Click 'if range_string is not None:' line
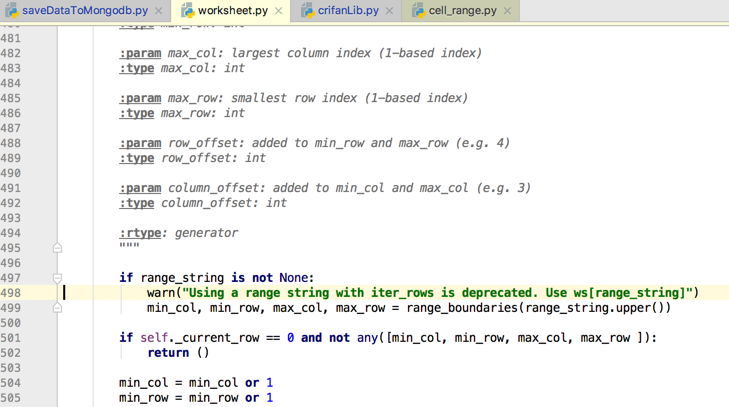Image resolution: width=729 pixels, height=407 pixels. [x=217, y=278]
